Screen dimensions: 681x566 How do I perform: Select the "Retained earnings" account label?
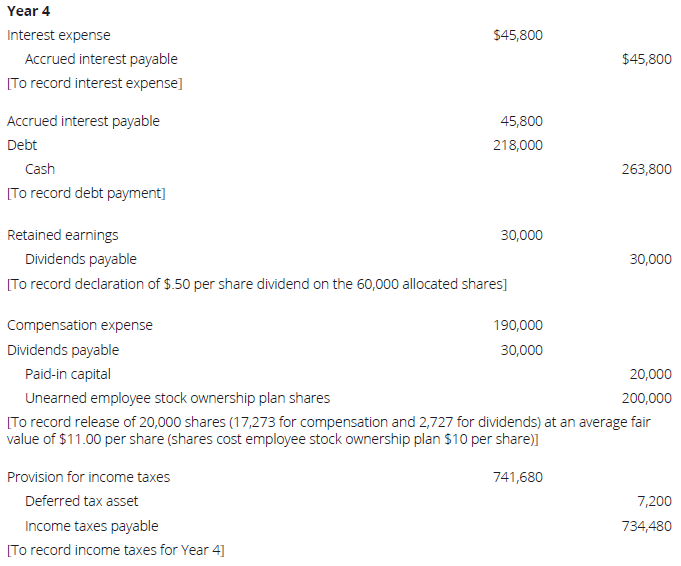coord(62,235)
